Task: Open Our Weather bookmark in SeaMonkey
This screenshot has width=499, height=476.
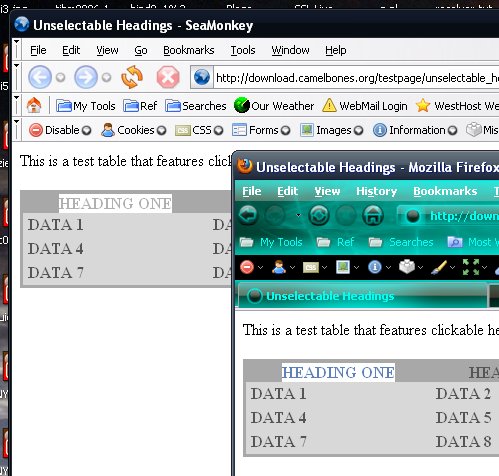Action: (274, 106)
